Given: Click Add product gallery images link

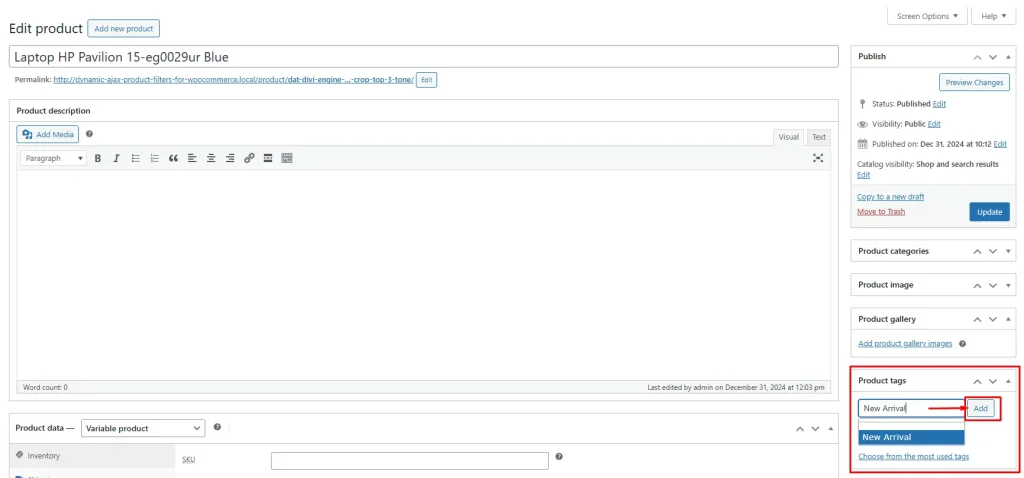Looking at the screenshot, I should 905,343.
